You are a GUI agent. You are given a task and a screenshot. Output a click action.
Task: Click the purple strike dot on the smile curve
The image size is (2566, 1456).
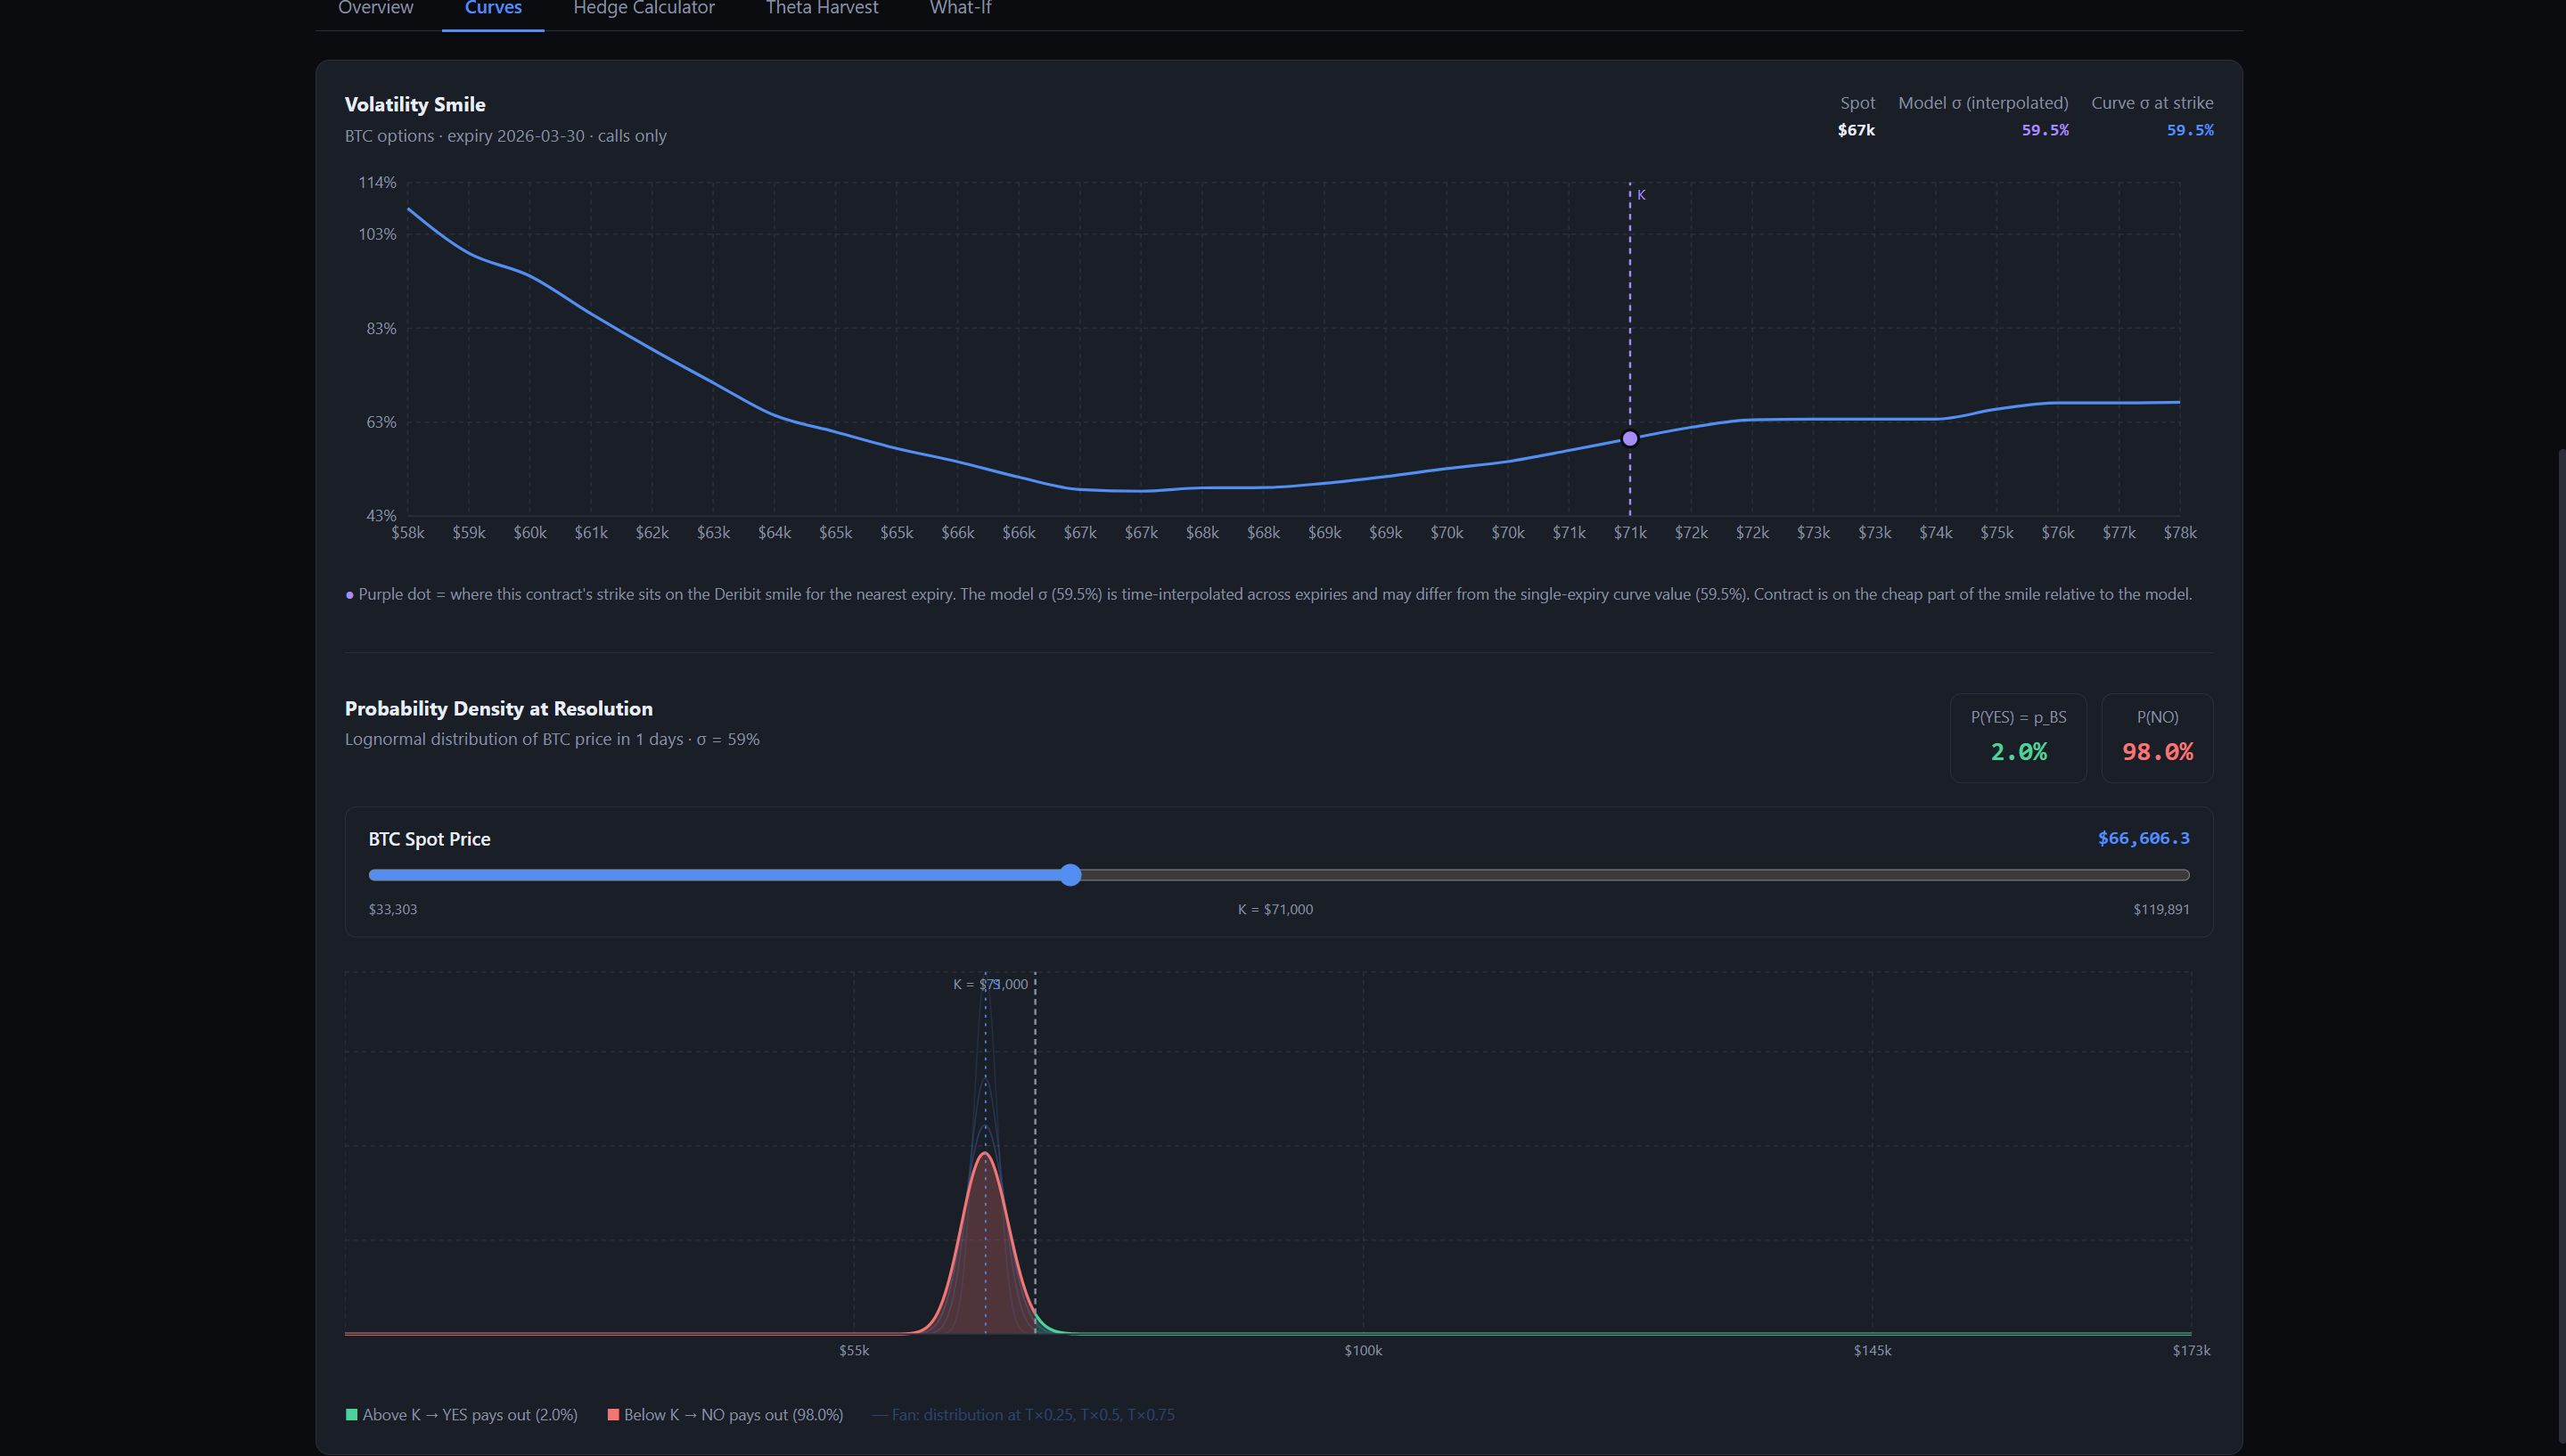(1629, 439)
